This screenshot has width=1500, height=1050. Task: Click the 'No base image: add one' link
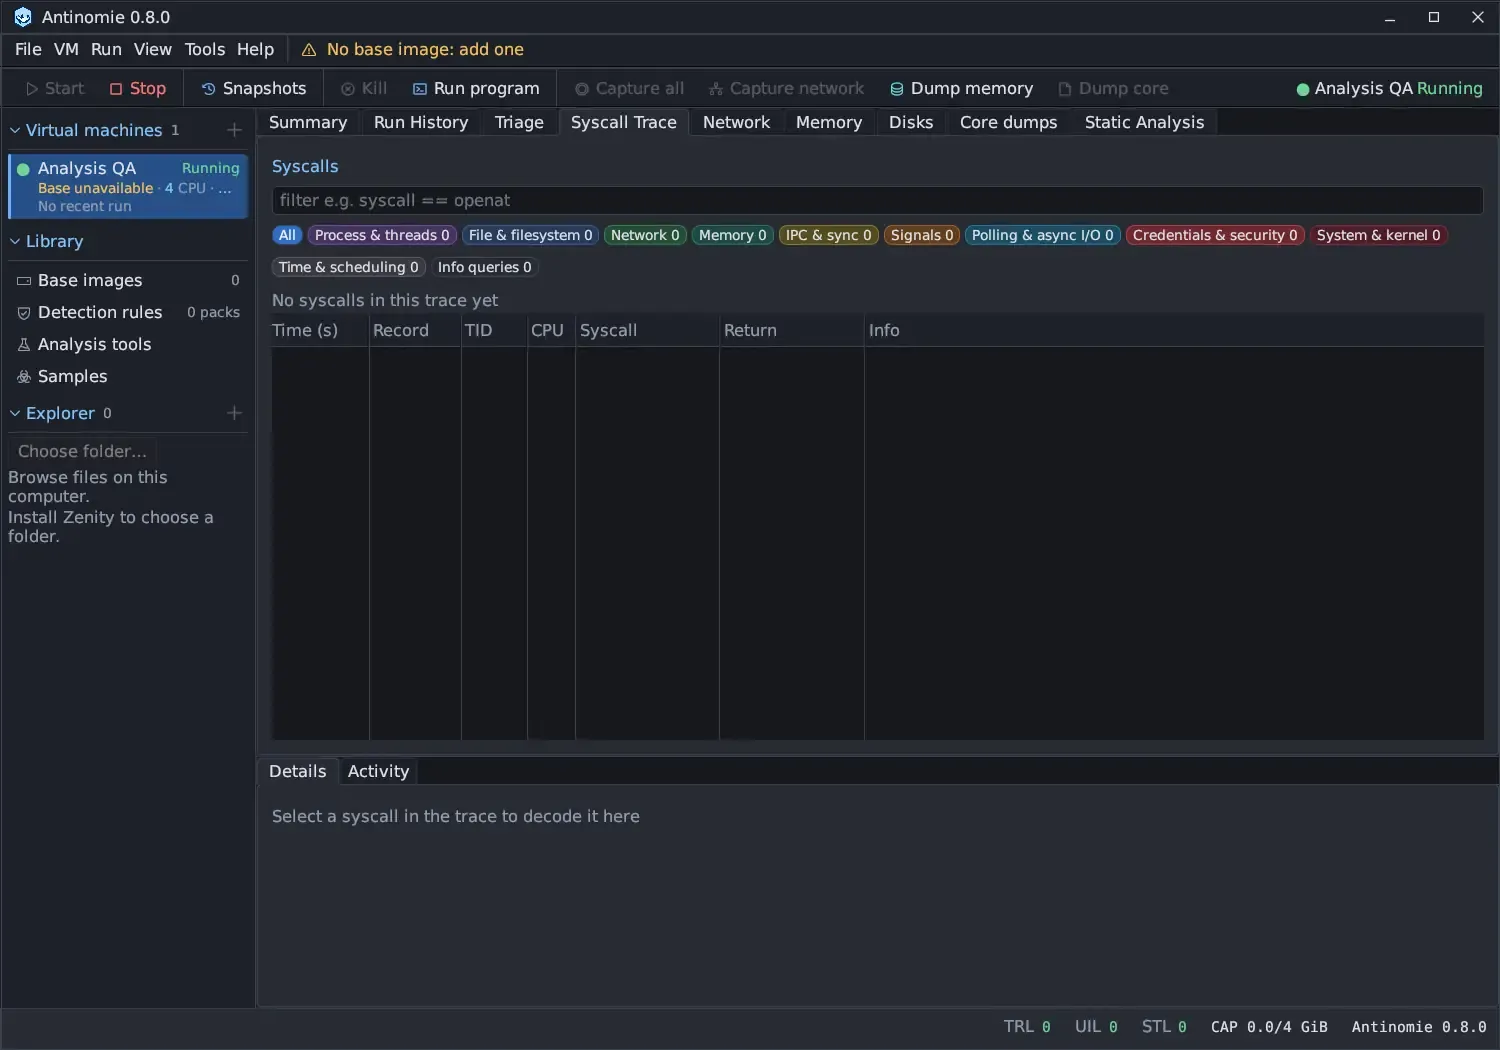click(x=425, y=49)
